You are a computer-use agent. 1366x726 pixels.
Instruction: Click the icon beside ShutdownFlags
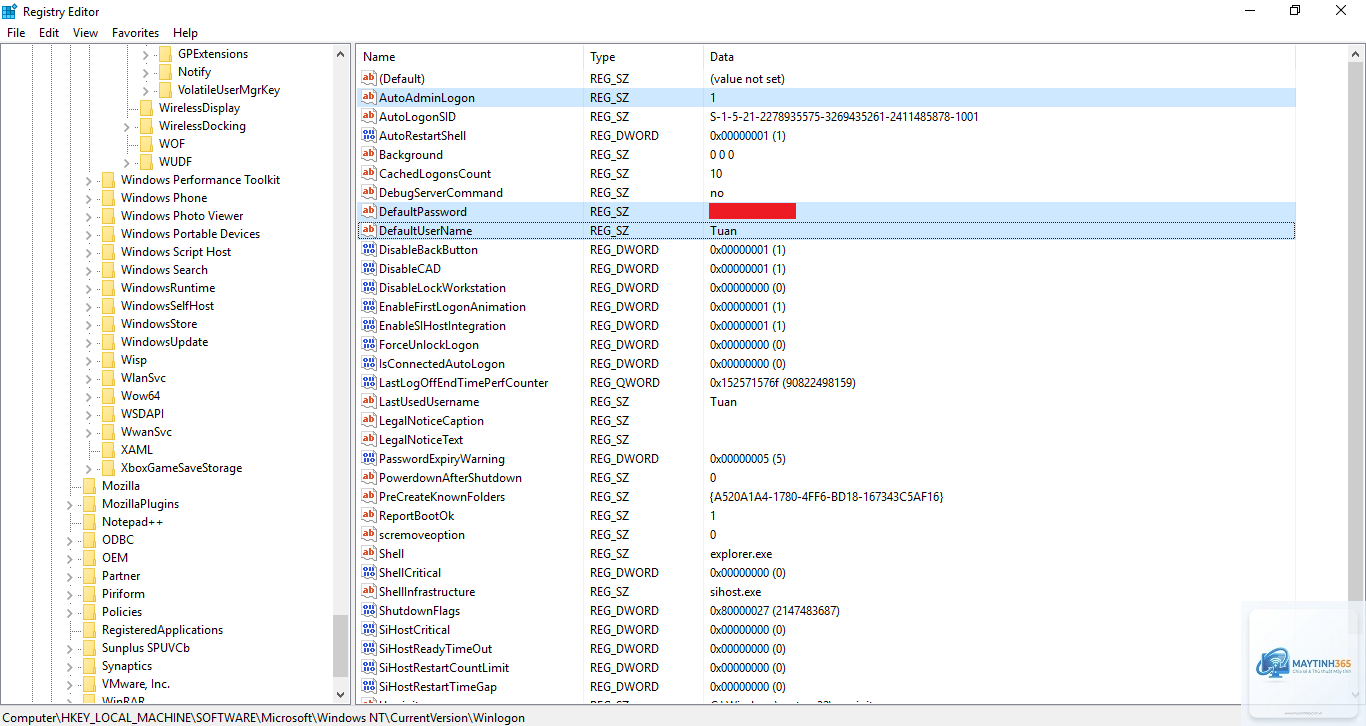click(368, 610)
